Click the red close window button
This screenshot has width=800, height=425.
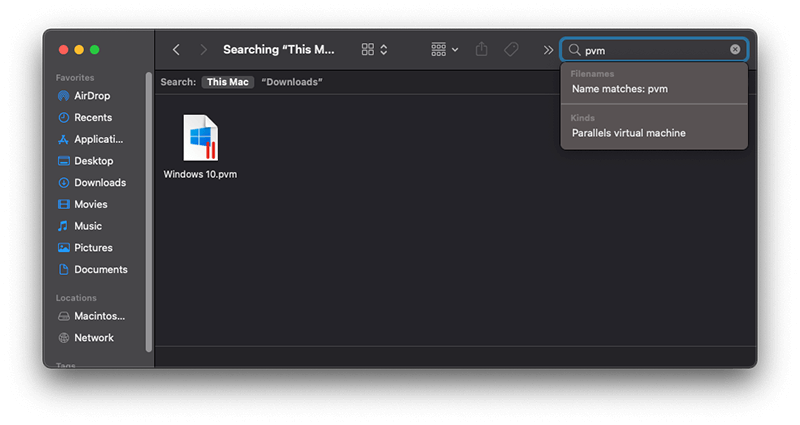(63, 49)
